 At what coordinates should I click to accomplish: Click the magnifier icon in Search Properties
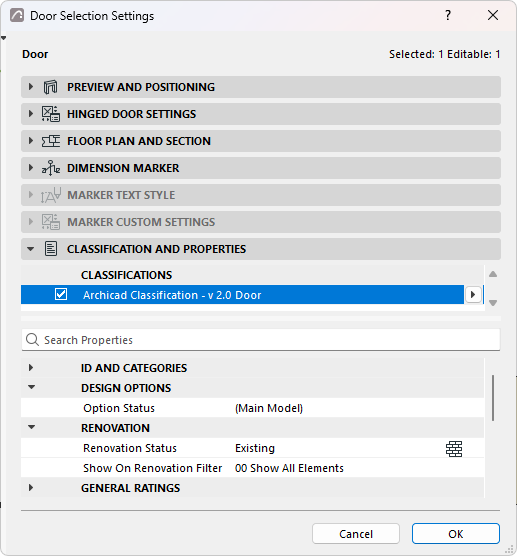point(32,340)
